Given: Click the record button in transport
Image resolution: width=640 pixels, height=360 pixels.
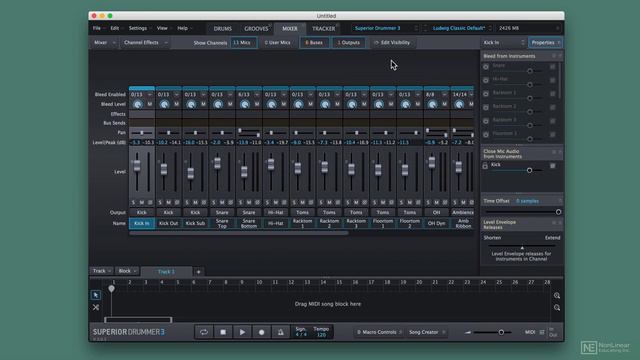Looking at the screenshot, I should [261, 332].
